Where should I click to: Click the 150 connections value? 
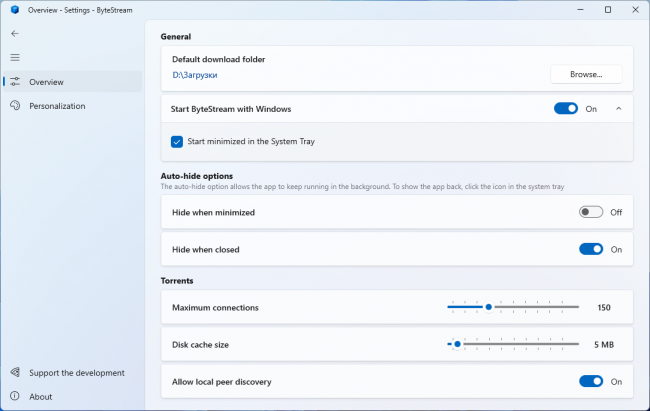coord(604,307)
